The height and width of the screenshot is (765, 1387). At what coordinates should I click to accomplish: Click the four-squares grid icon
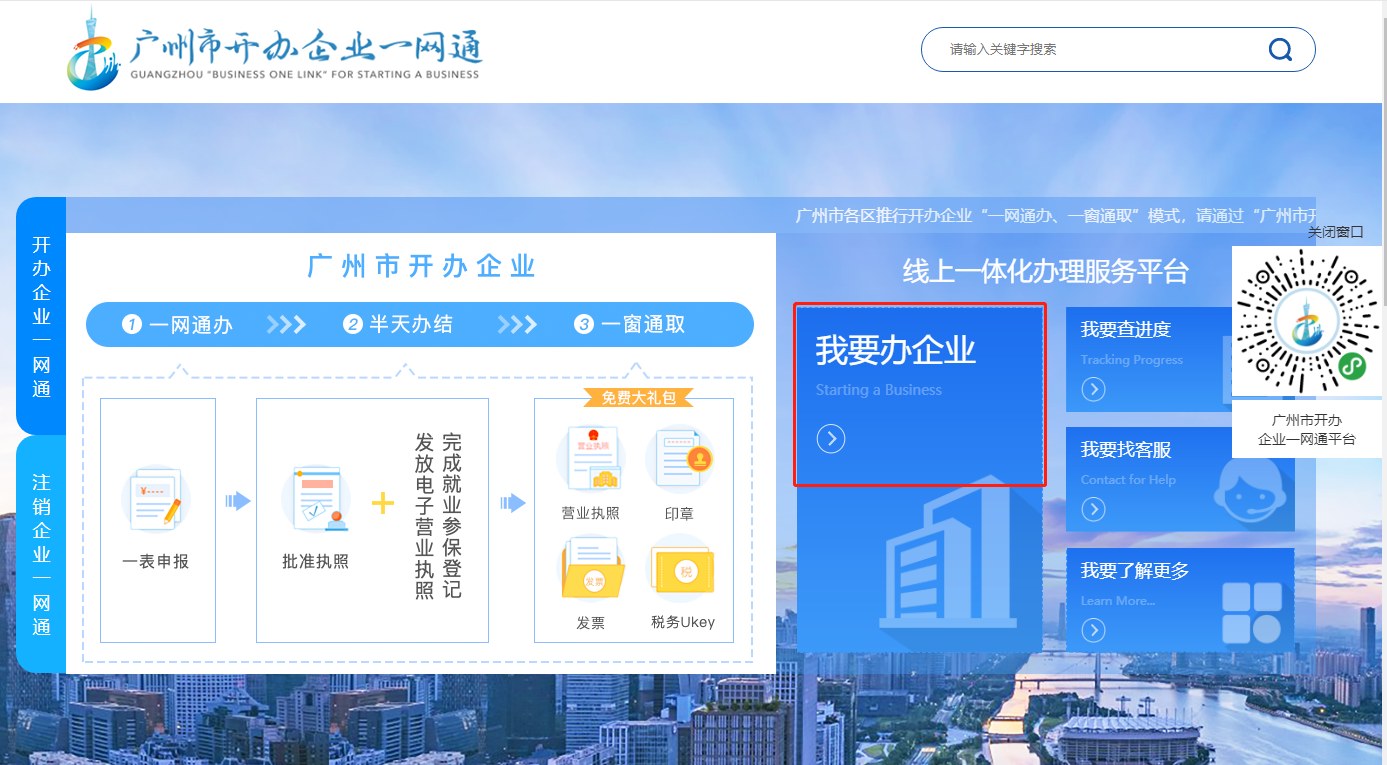(x=1252, y=613)
